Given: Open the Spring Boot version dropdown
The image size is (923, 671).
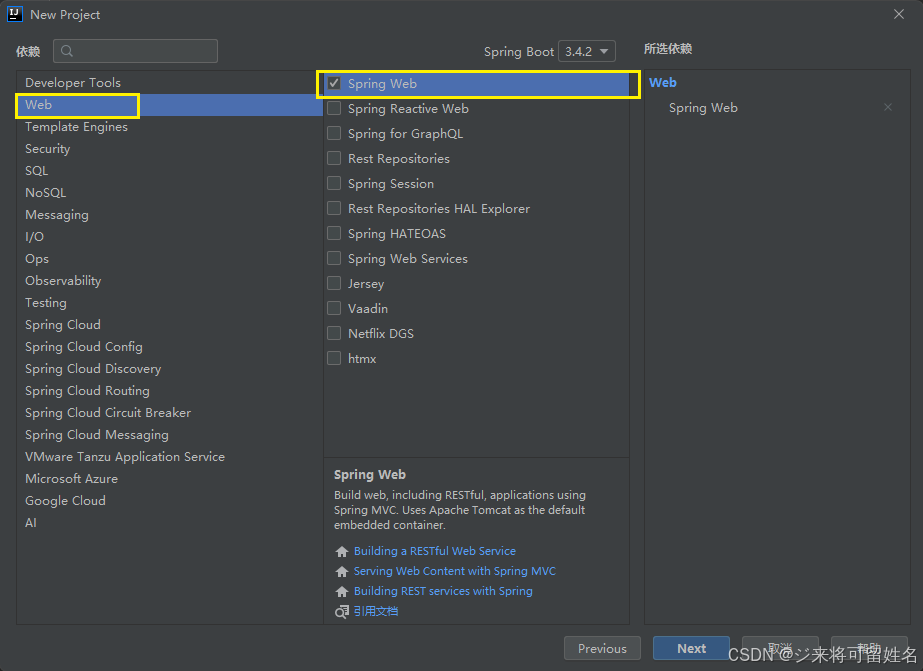Looking at the screenshot, I should (x=586, y=51).
